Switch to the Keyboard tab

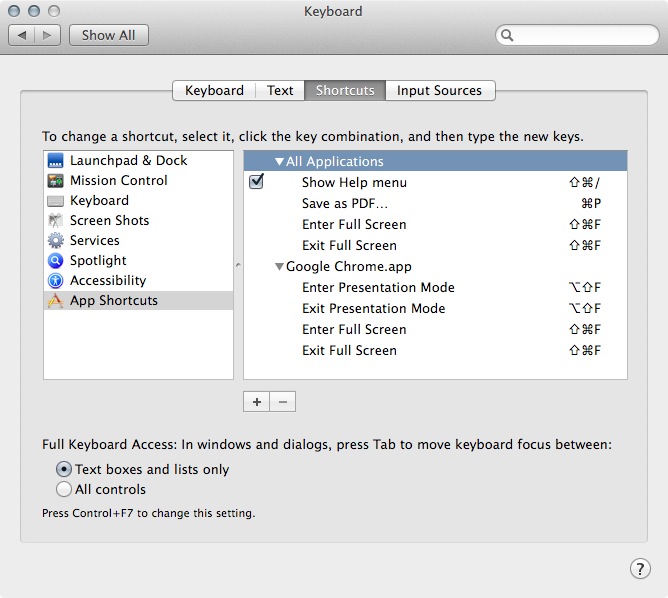point(214,90)
